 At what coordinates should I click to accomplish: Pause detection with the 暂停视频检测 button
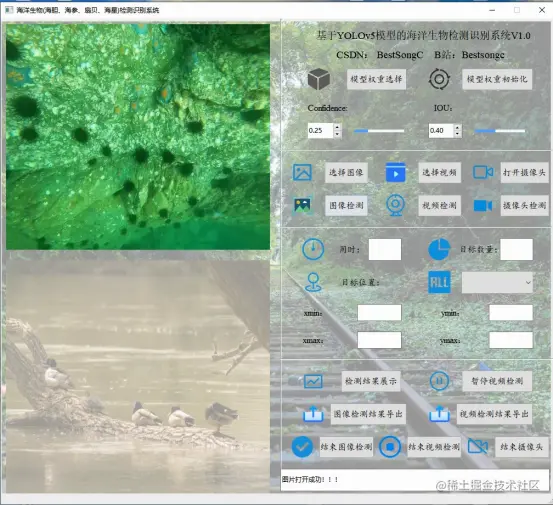[497, 381]
